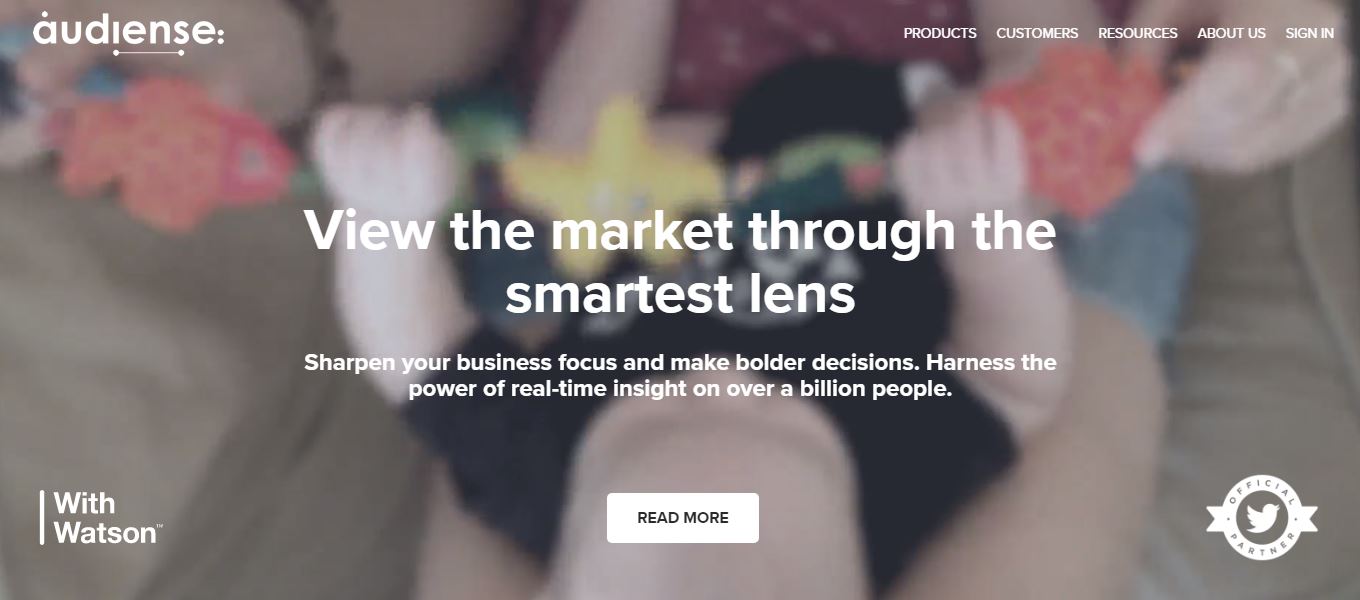This screenshot has width=1360, height=600.
Task: Open the RESOURCES menu
Action: 1138,33
